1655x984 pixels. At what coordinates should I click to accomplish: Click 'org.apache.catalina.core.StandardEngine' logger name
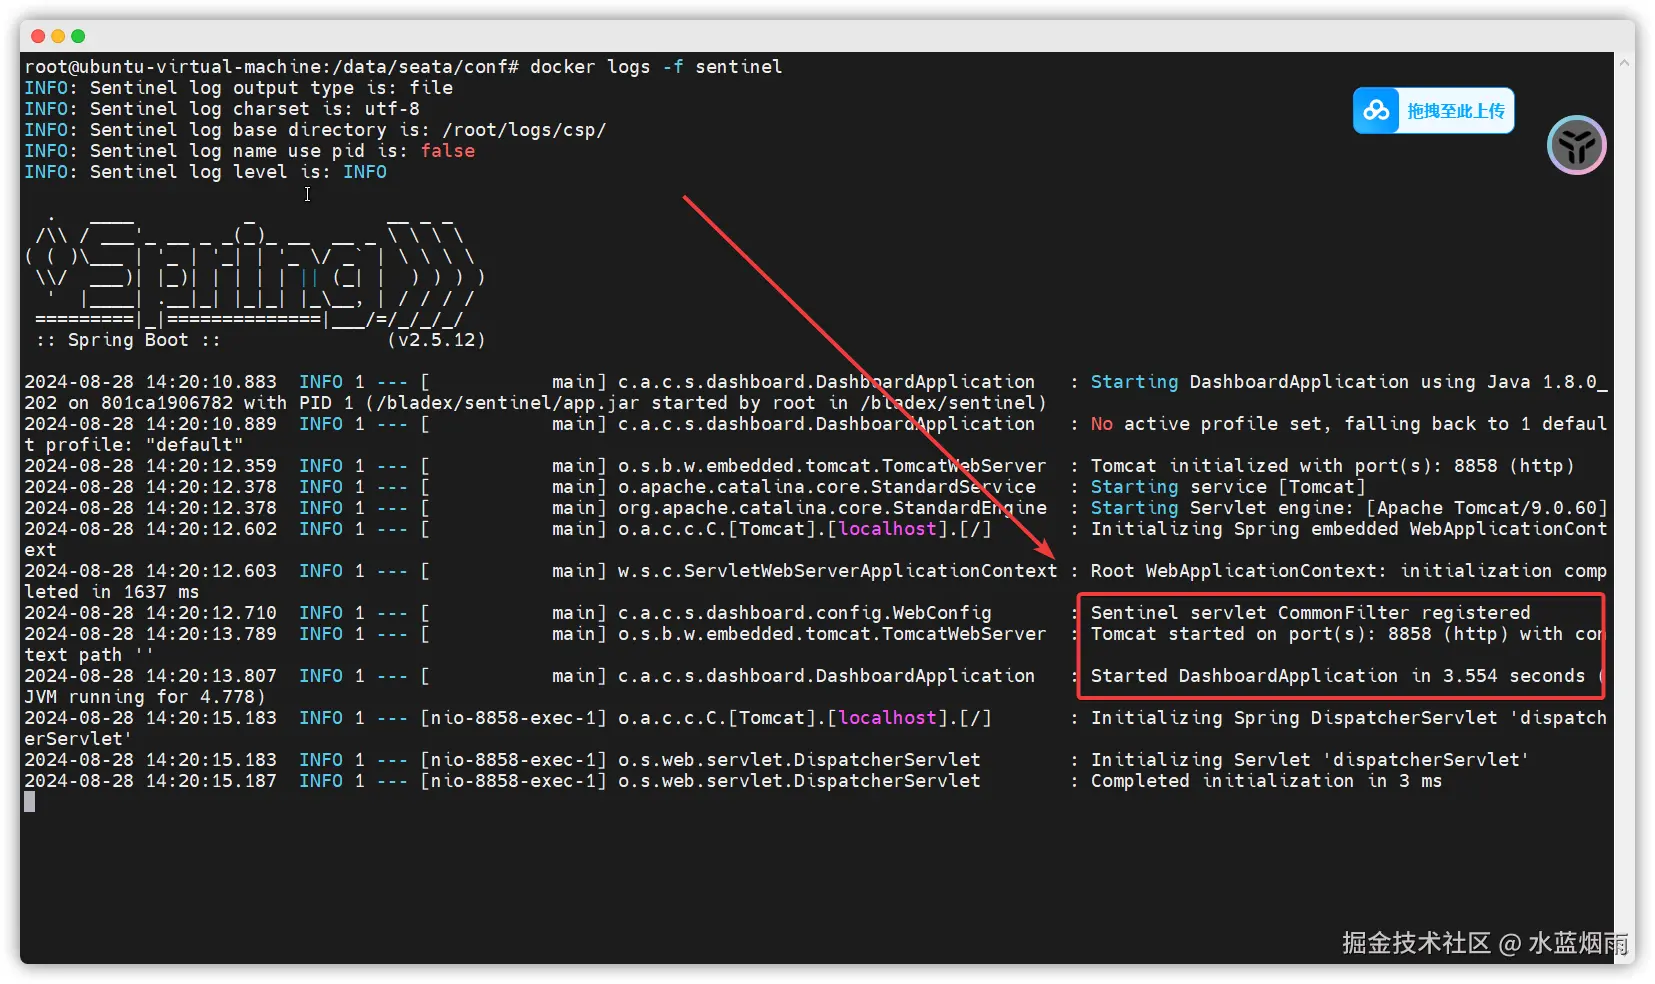pos(832,508)
